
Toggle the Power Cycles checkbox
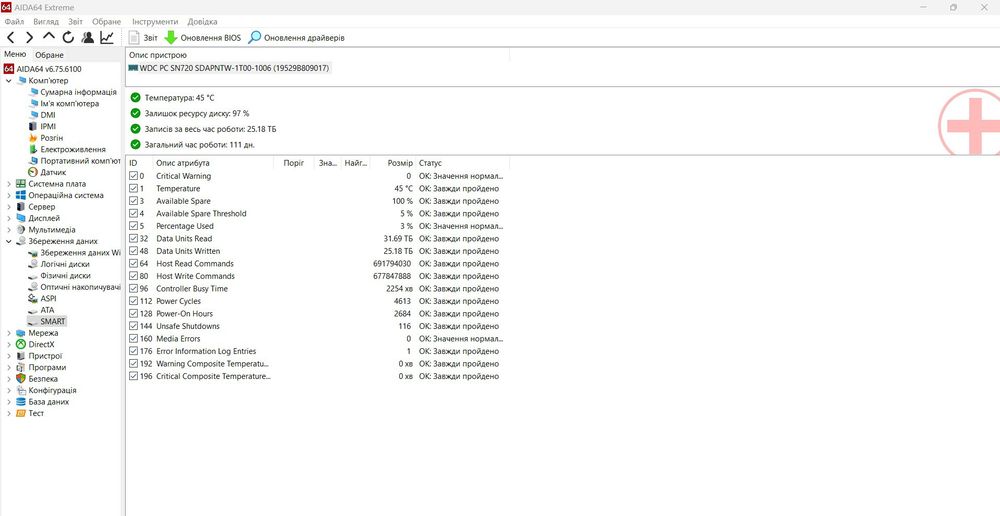[133, 301]
